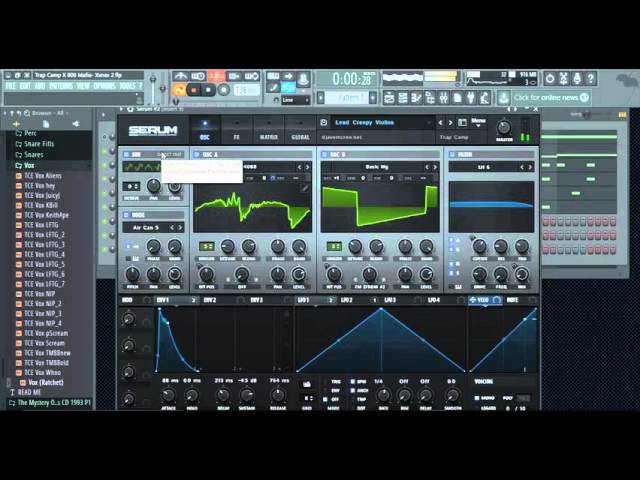Select next filter type arrow
The image size is (640, 480).
click(x=530, y=167)
